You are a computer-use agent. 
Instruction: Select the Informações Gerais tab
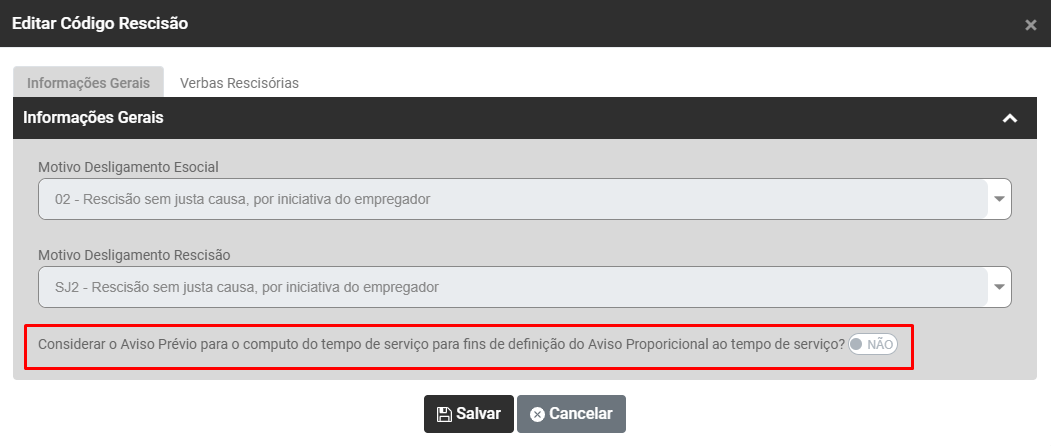tap(88, 83)
